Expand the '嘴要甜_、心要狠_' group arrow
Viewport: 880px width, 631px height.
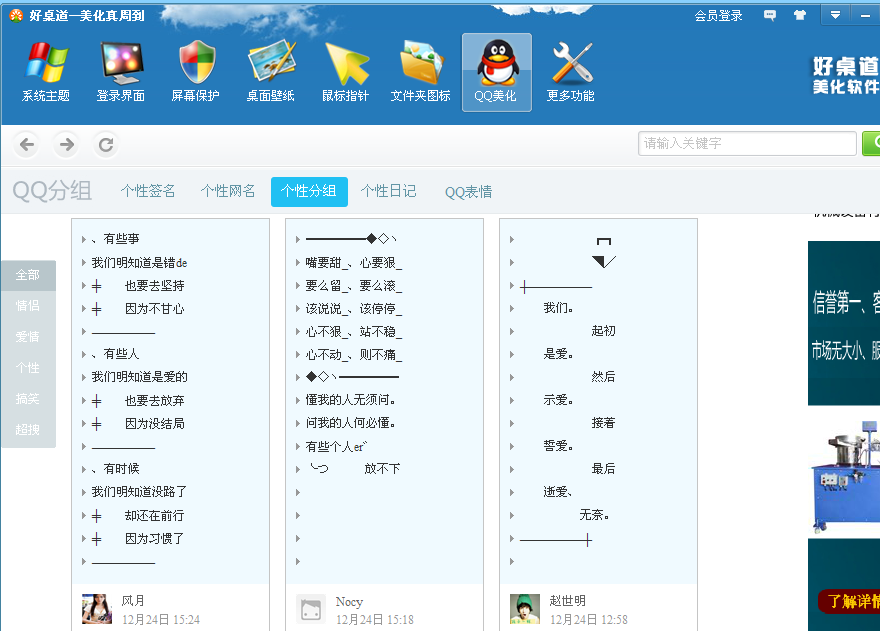298,262
